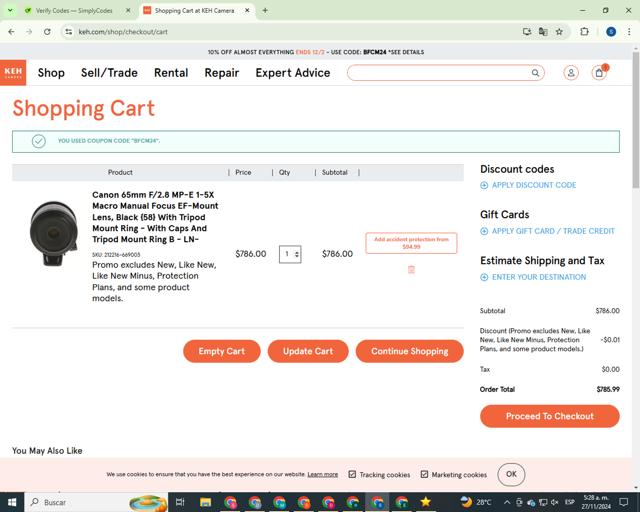Click the taskbar clock showing 5:28 a.m.
640x512 pixels.
596,502
